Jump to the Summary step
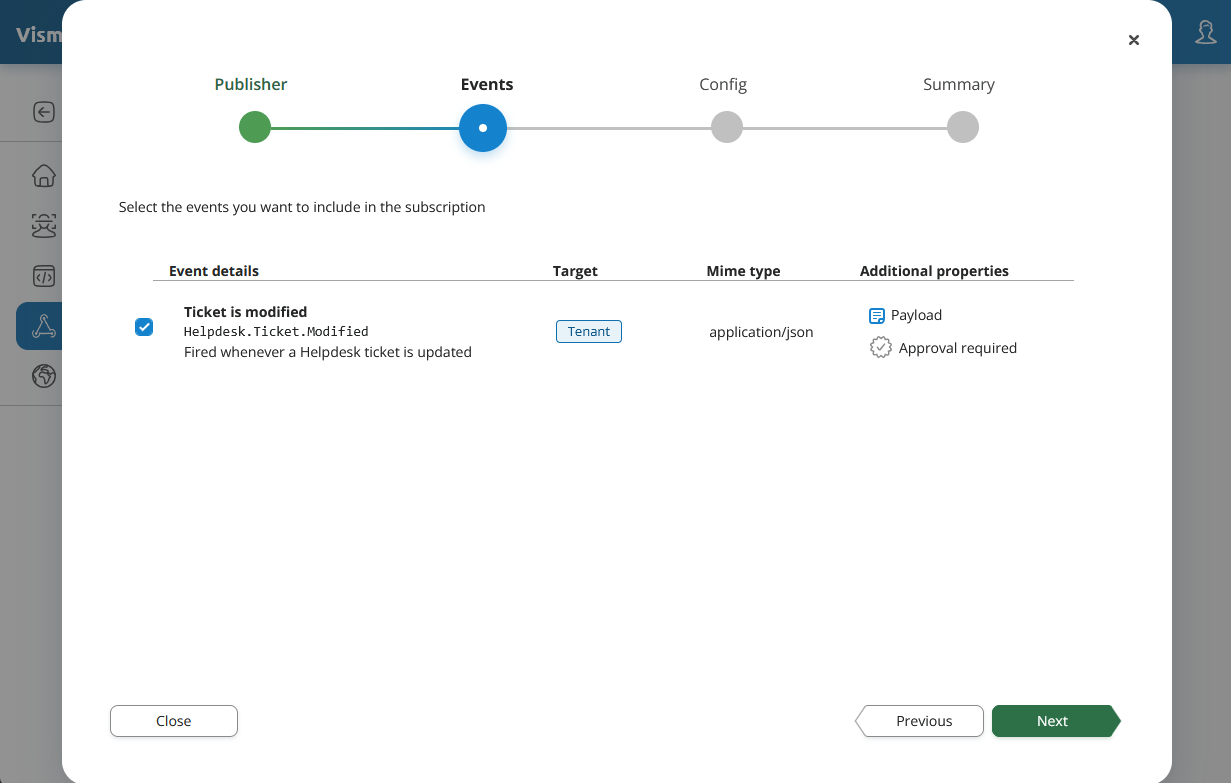Viewport: 1231px width, 783px height. click(x=962, y=128)
